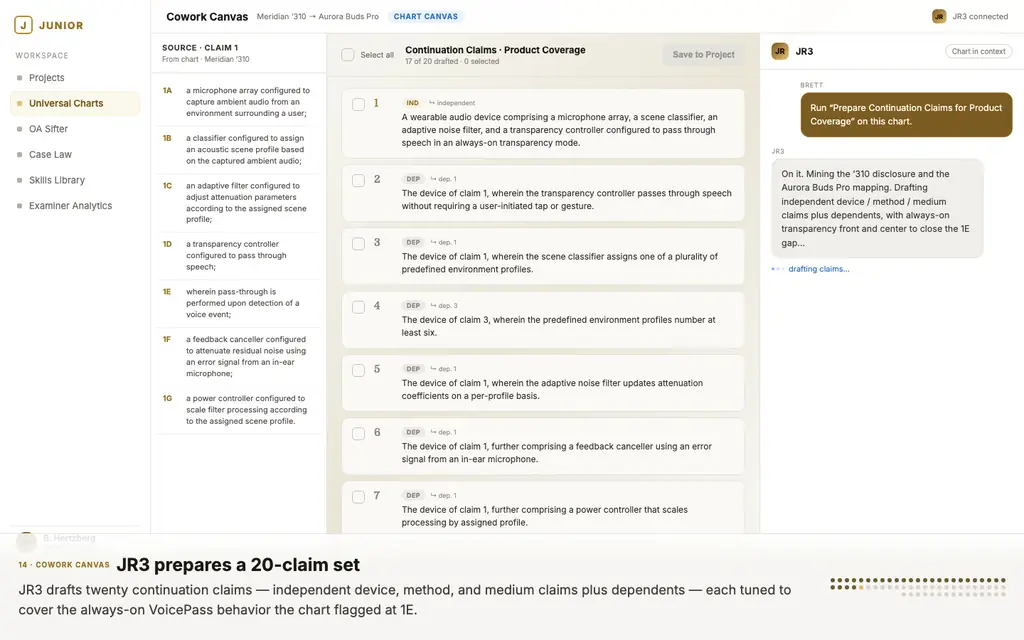
Task: Check the box for claim 1
Action: coord(359,104)
